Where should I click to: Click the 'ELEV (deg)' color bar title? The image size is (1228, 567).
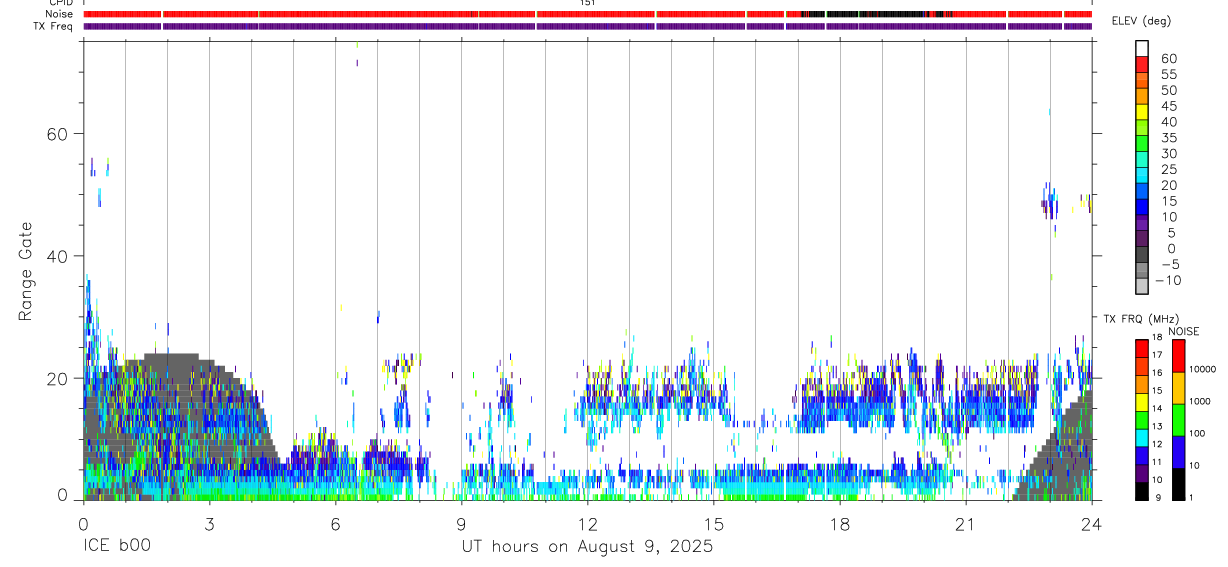pos(1142,21)
